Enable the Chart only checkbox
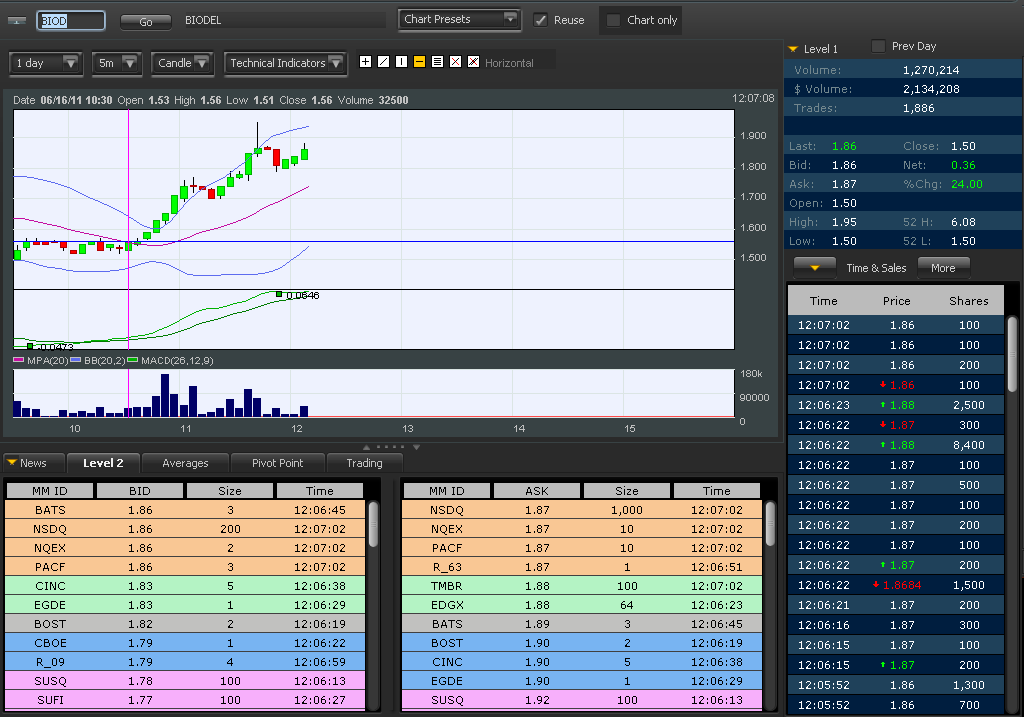The height and width of the screenshot is (717, 1024). click(x=614, y=20)
